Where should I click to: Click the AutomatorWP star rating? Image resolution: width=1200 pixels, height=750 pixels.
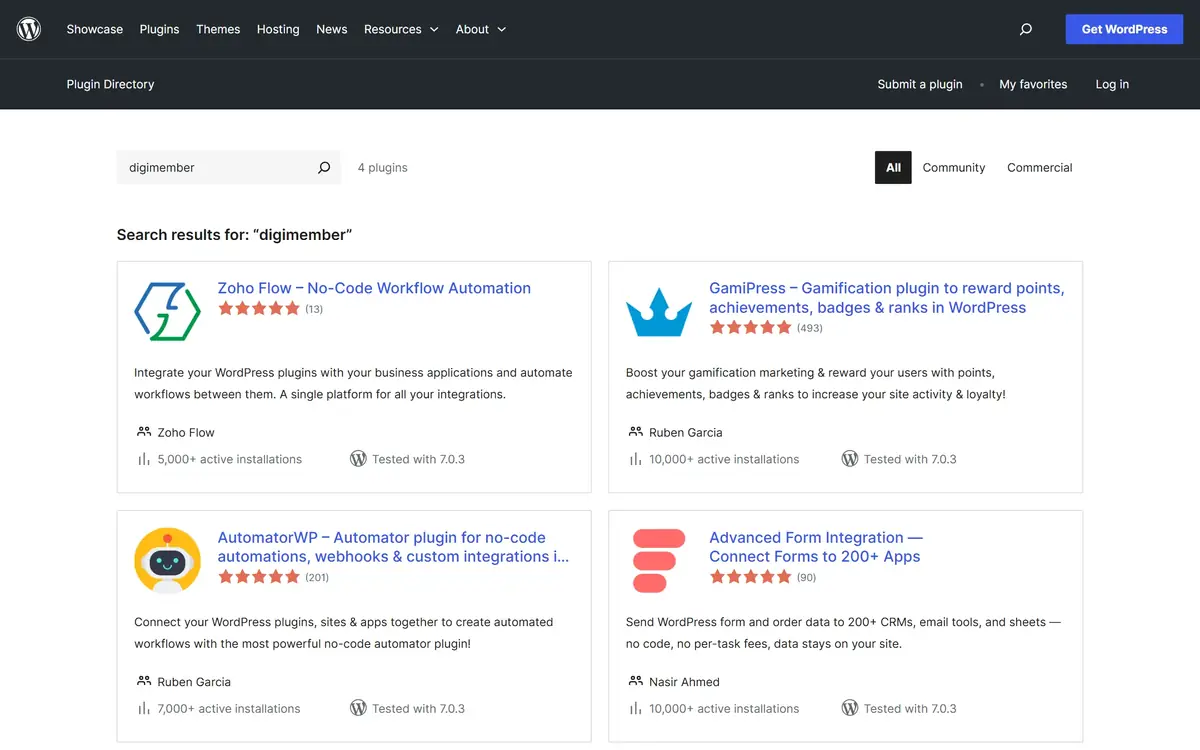point(259,577)
